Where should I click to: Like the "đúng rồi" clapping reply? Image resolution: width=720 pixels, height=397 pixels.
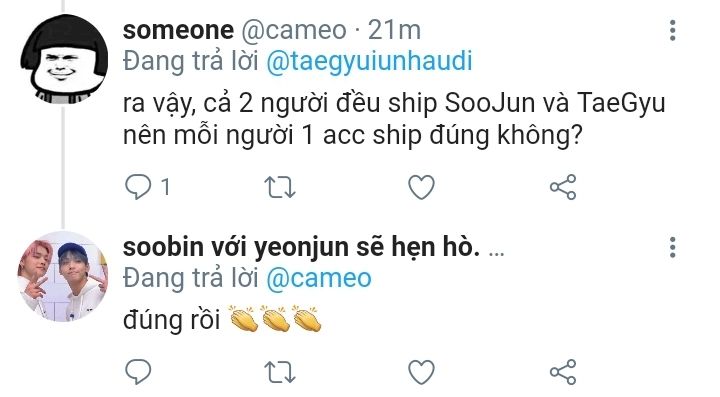(421, 372)
